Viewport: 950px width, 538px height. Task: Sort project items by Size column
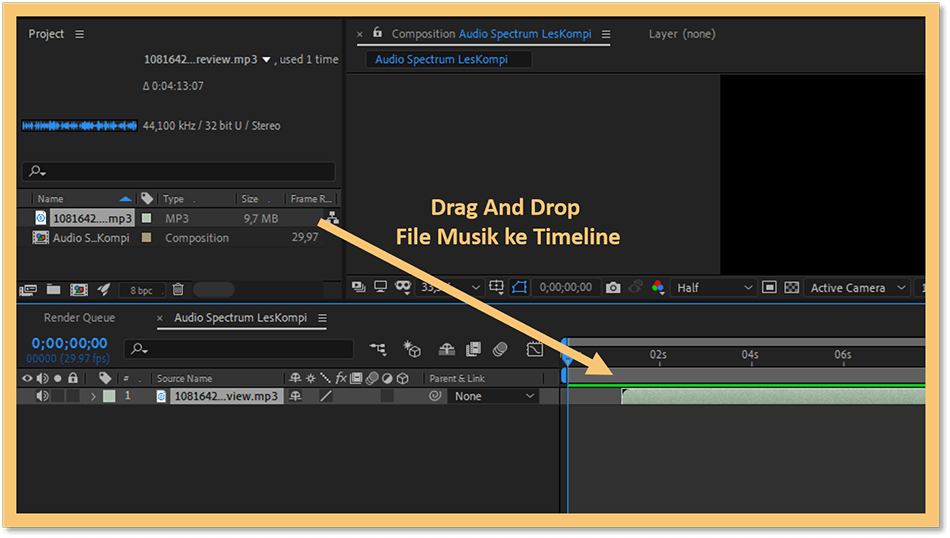coord(250,199)
